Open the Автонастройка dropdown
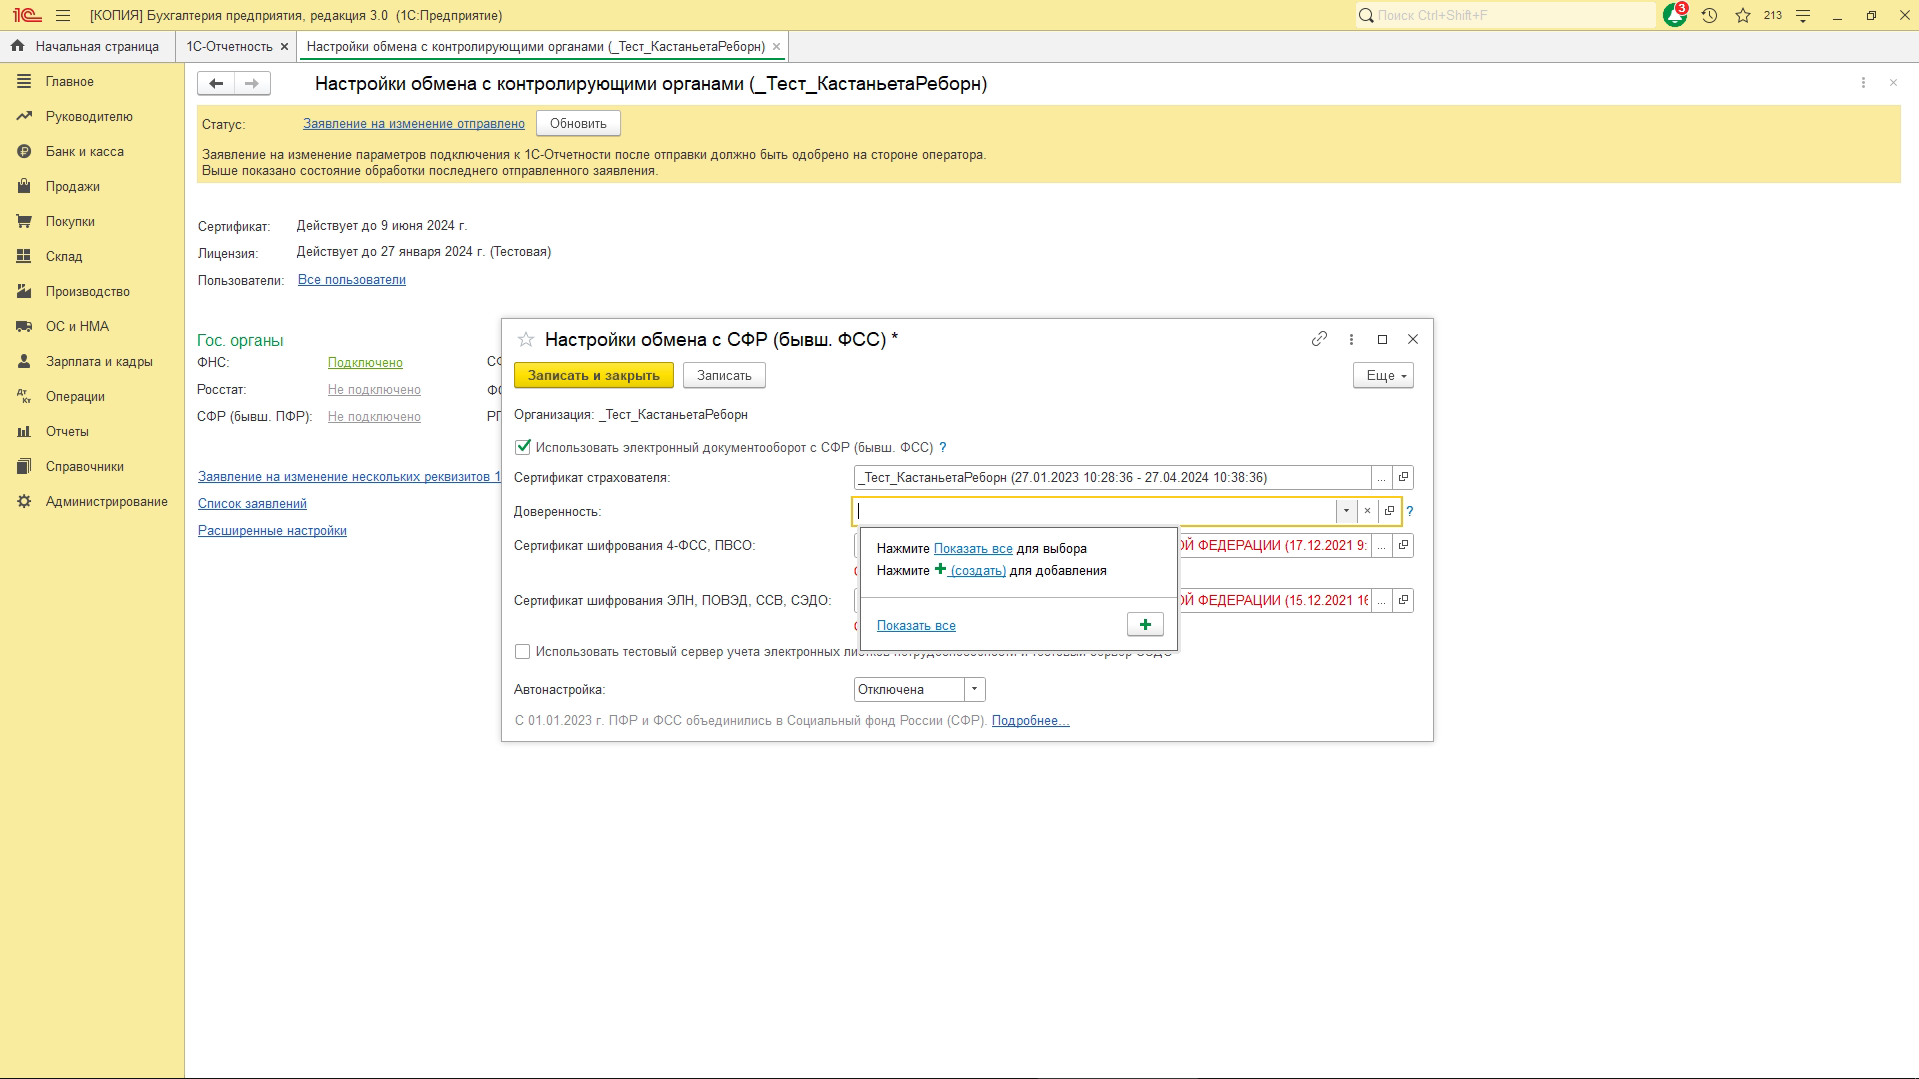 coord(974,690)
